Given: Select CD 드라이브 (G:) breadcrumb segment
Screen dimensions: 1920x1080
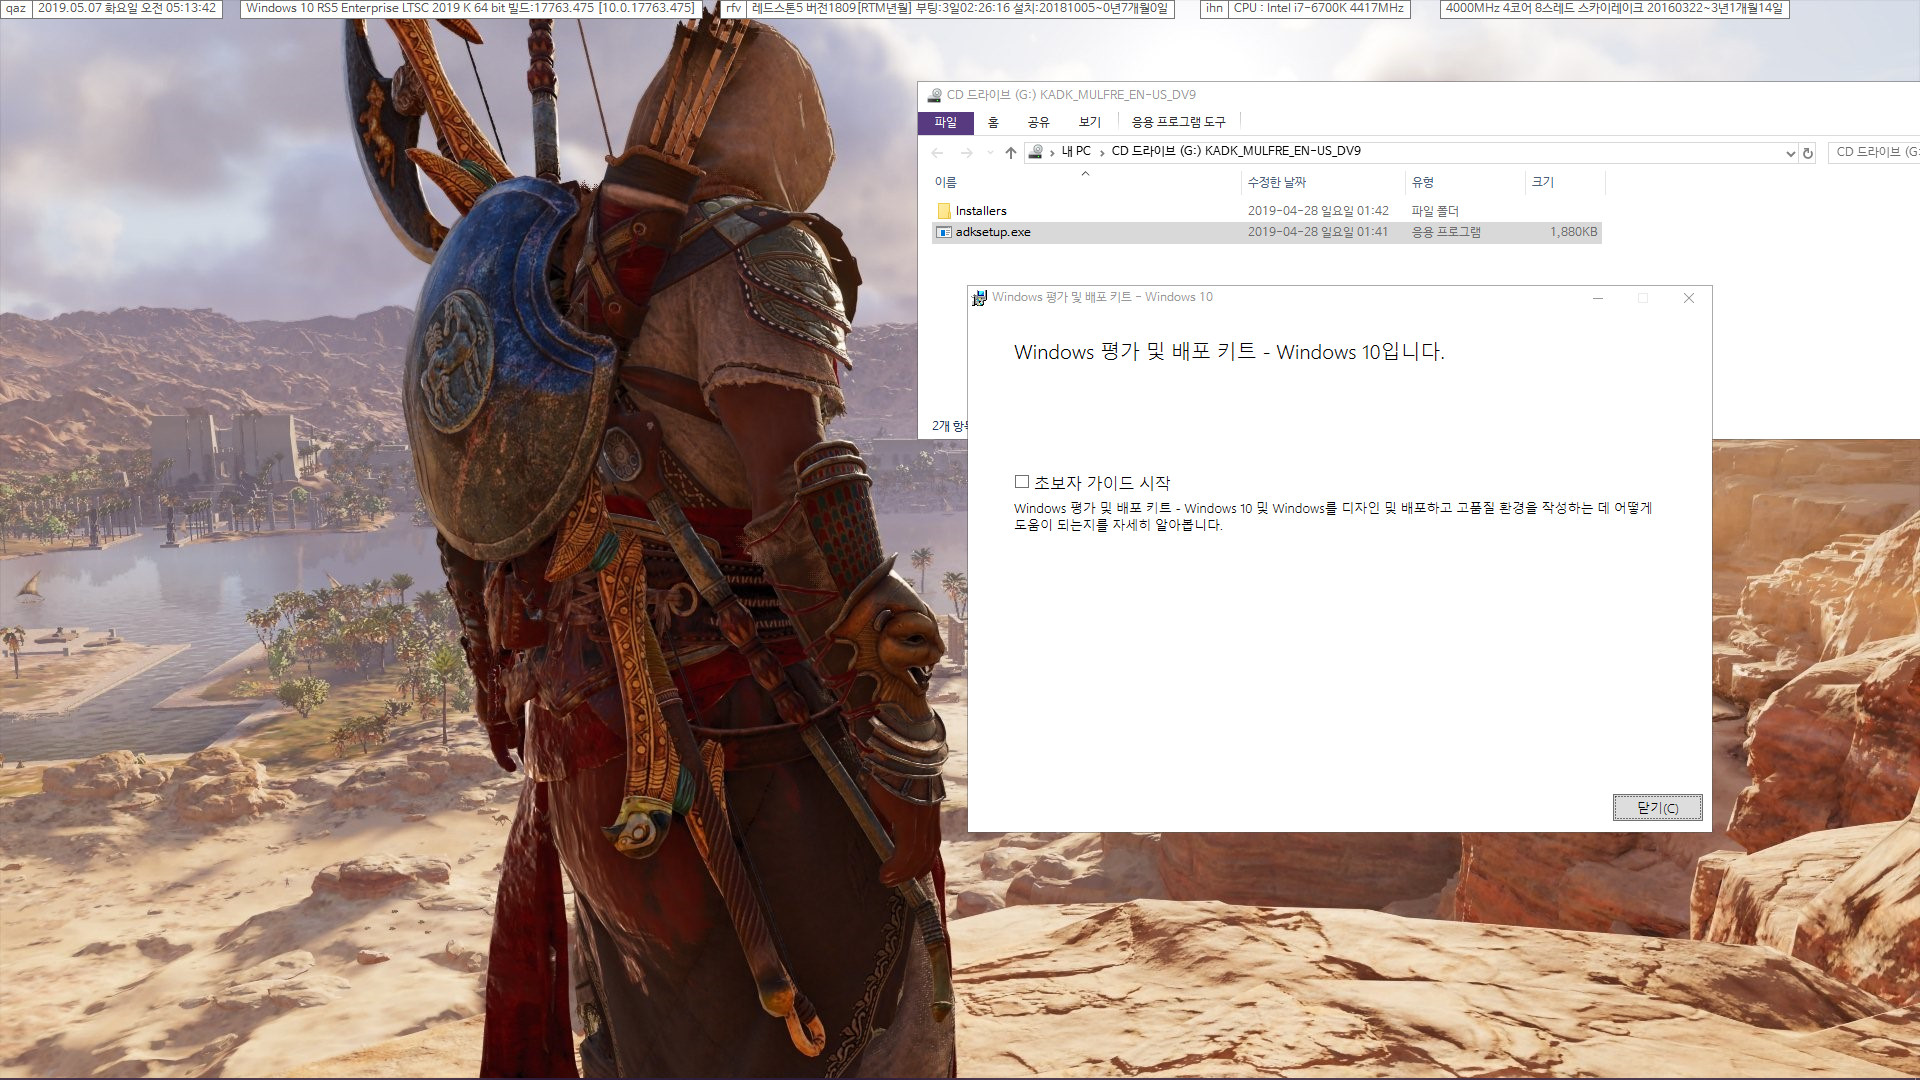Looking at the screenshot, I should point(1236,152).
